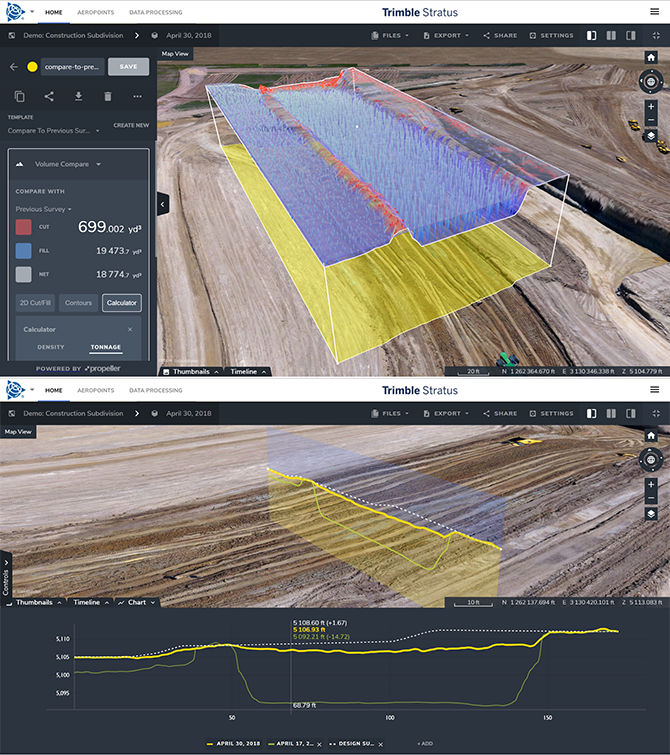The height and width of the screenshot is (755, 670).
Task: Toggle the Contours display option
Action: [x=79, y=303]
